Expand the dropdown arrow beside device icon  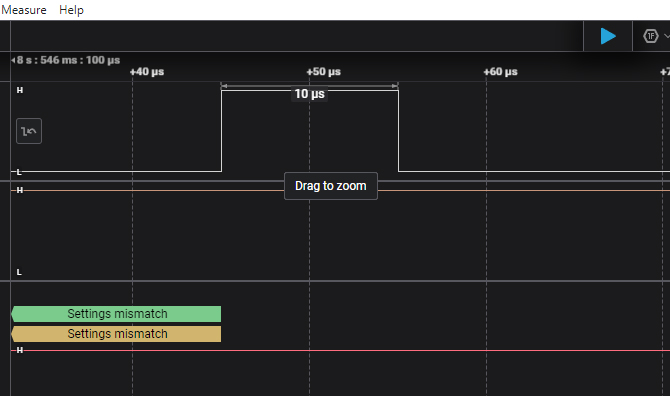[x=667, y=36]
